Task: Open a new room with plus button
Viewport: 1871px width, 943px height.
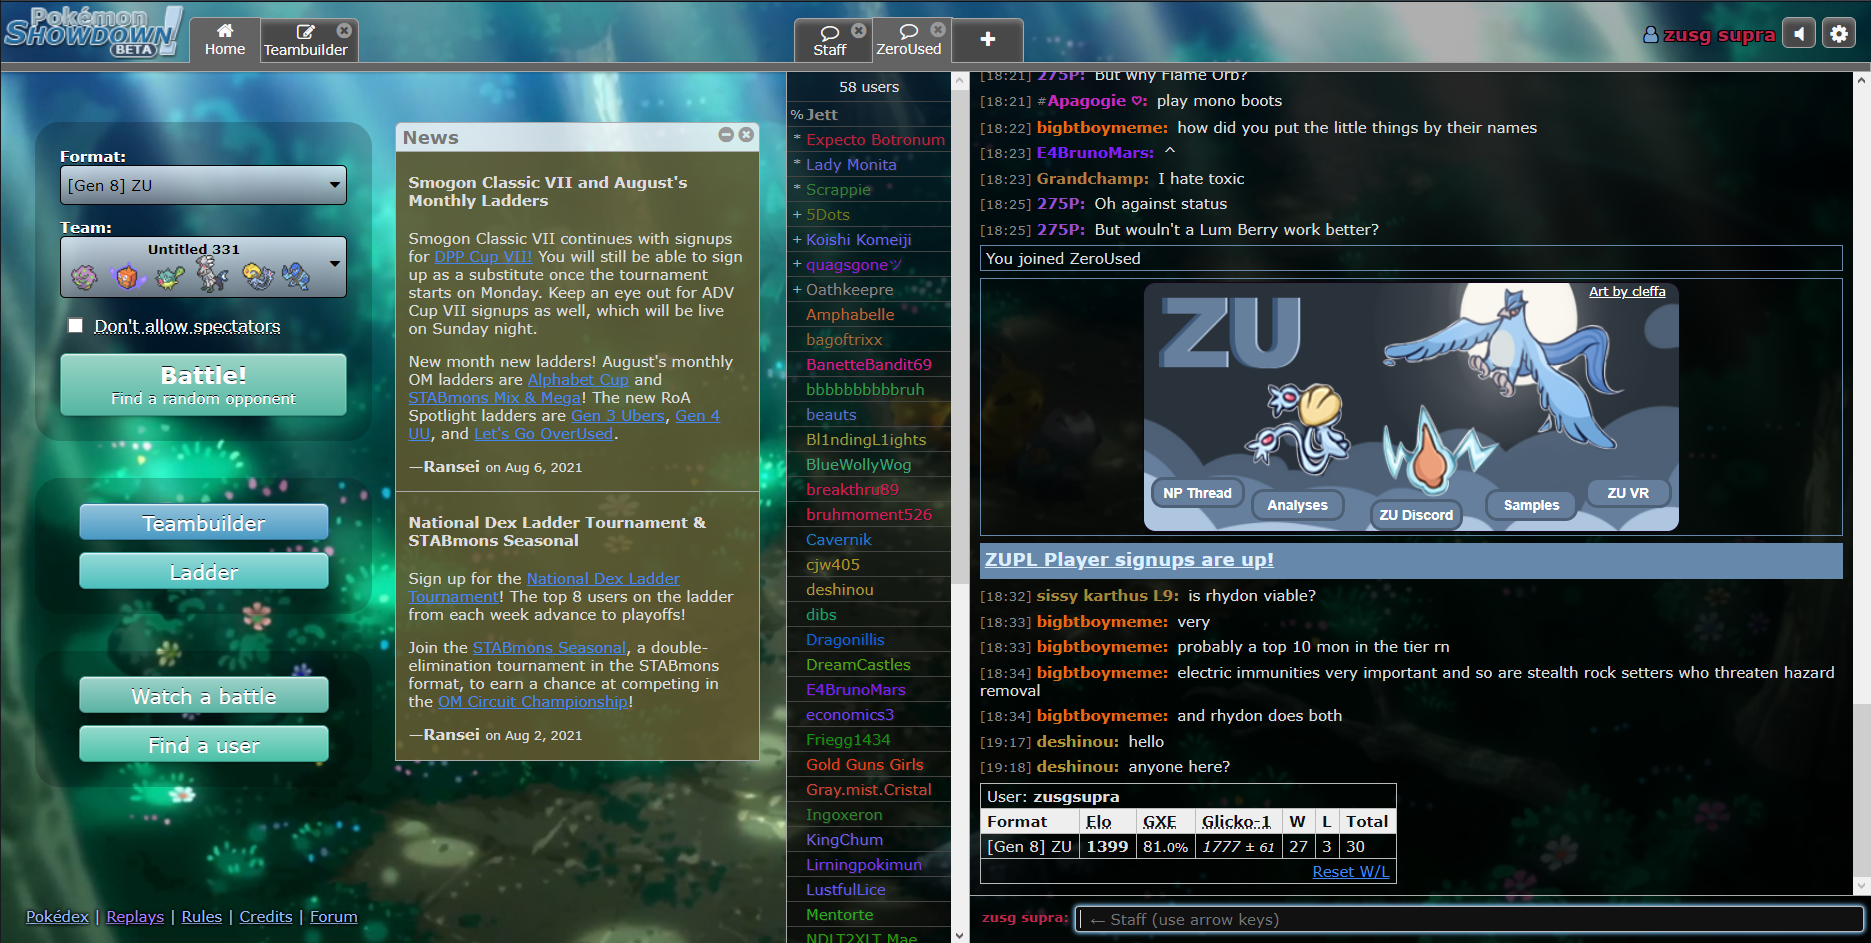Action: 988,40
